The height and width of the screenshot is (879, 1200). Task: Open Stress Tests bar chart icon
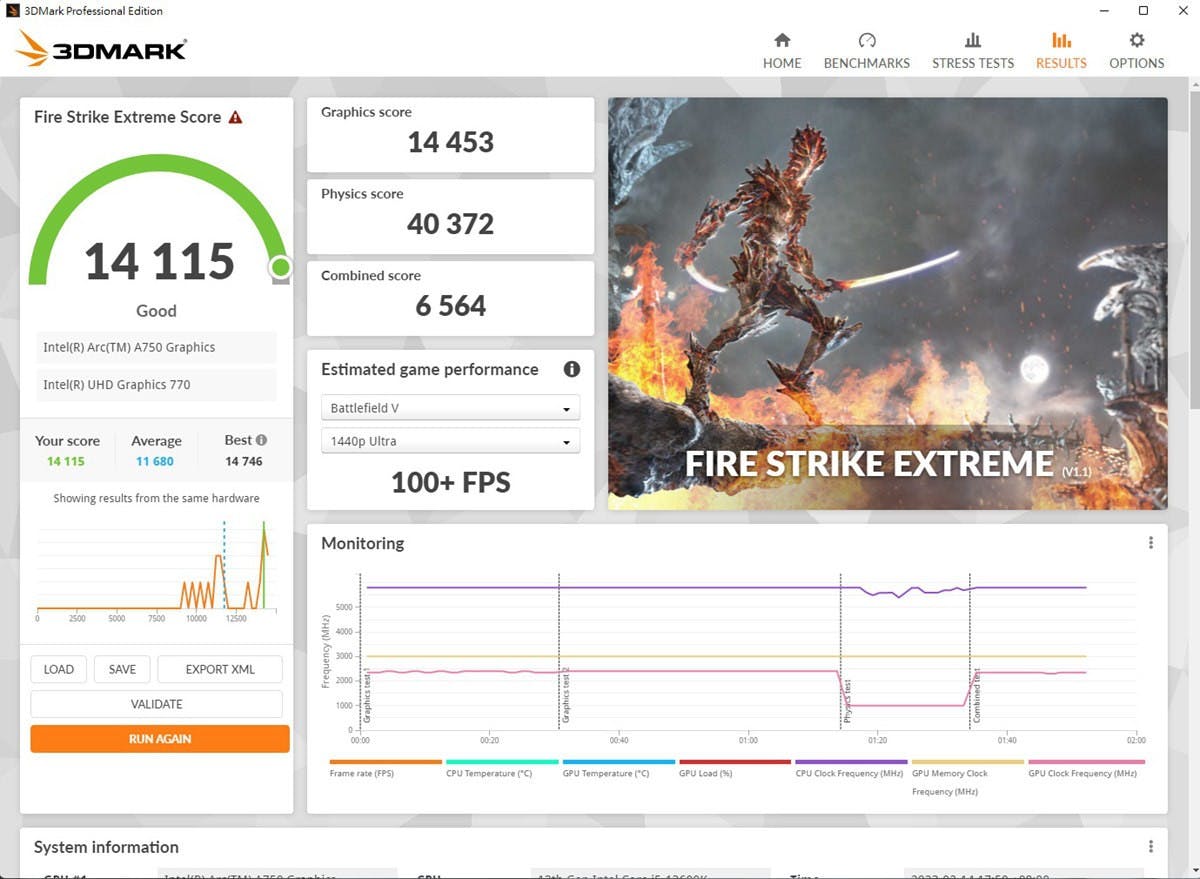tap(973, 40)
